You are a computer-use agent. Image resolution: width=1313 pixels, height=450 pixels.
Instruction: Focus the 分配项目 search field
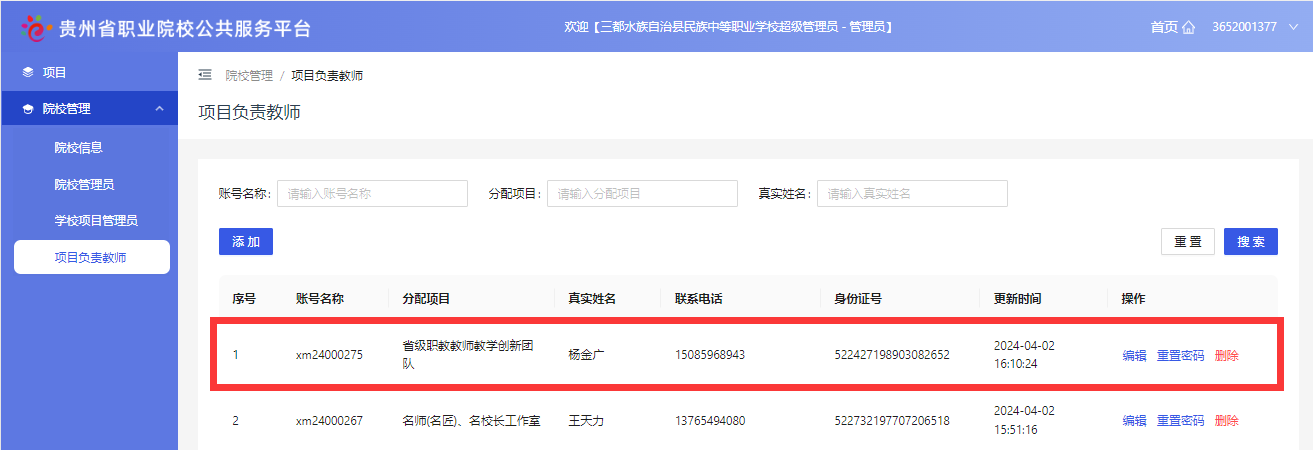coord(642,194)
